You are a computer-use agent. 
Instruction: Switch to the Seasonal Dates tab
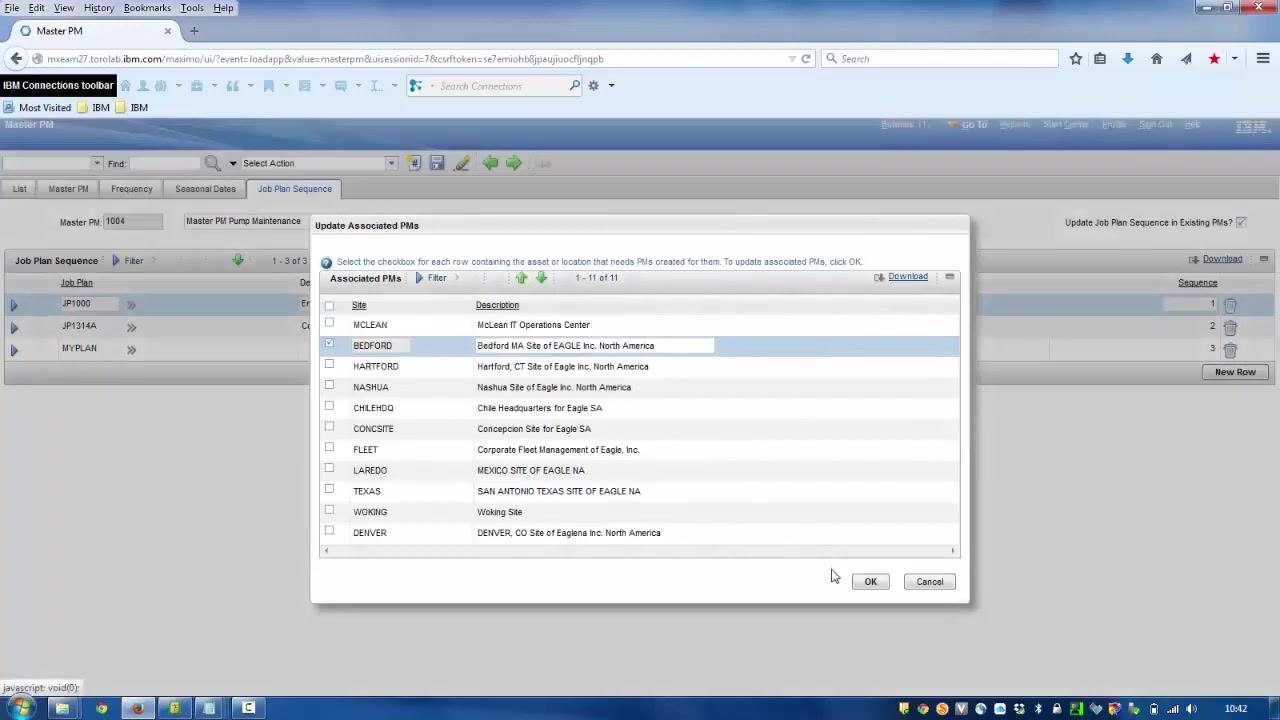tap(205, 189)
